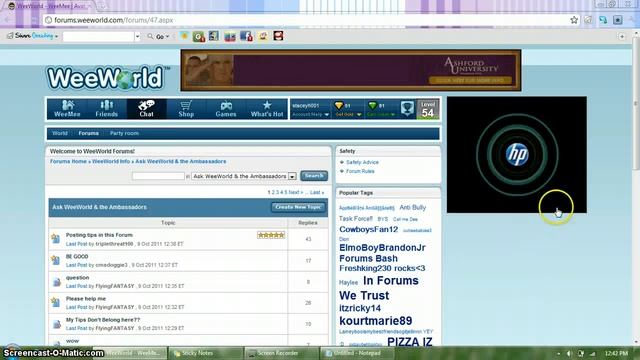The image size is (640, 360).
Task: Open 'My Tips Don't Belong here??' topic
Action: tap(103, 320)
